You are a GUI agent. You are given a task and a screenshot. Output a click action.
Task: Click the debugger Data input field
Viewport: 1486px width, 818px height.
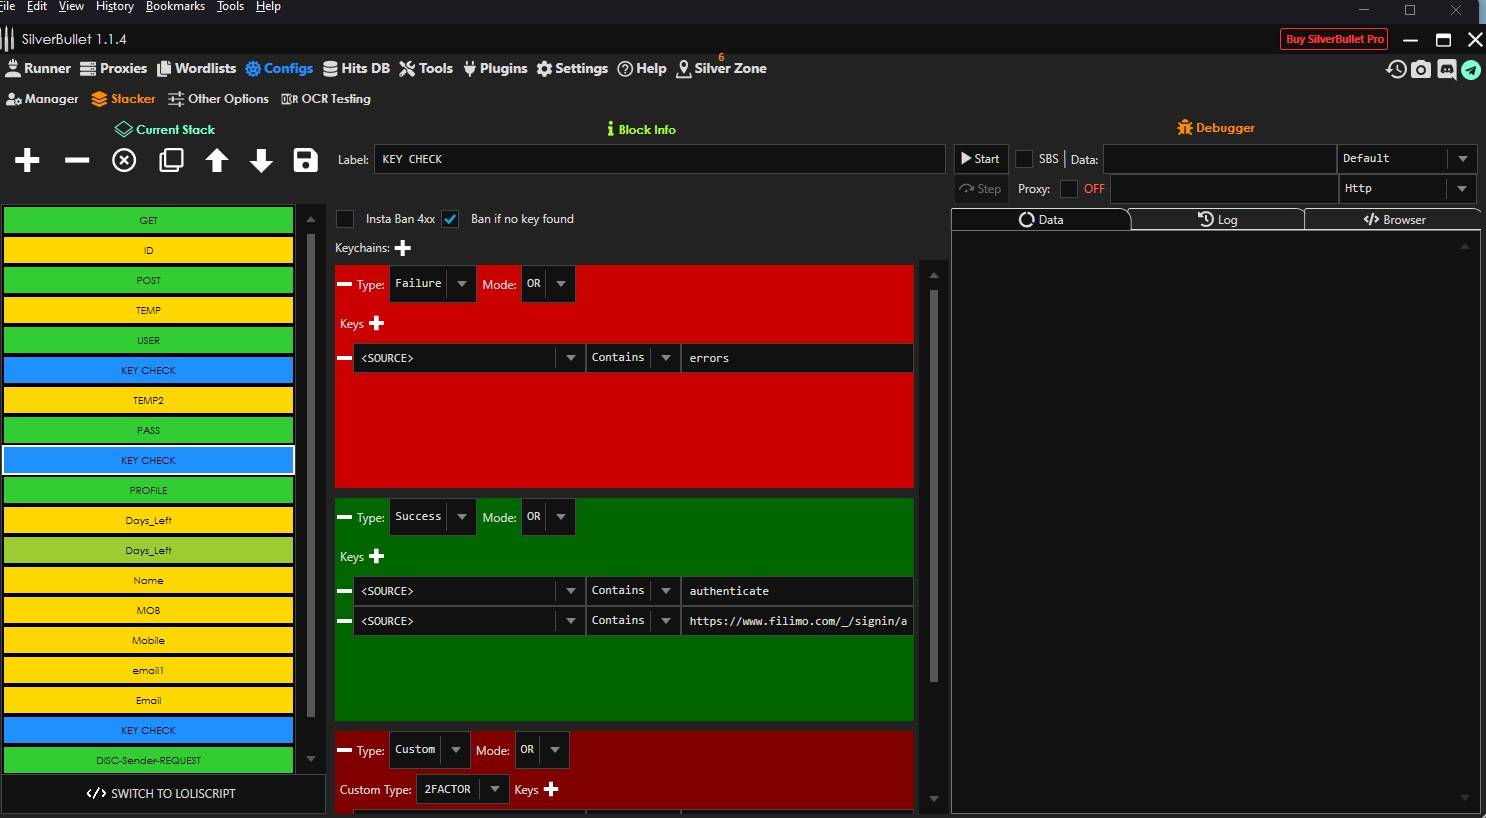point(1219,159)
